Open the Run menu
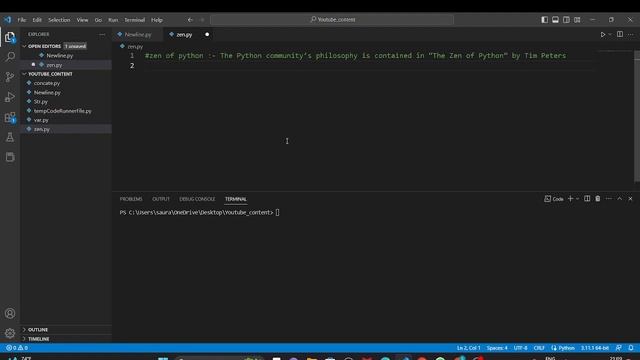The height and width of the screenshot is (360, 640). (x=113, y=20)
